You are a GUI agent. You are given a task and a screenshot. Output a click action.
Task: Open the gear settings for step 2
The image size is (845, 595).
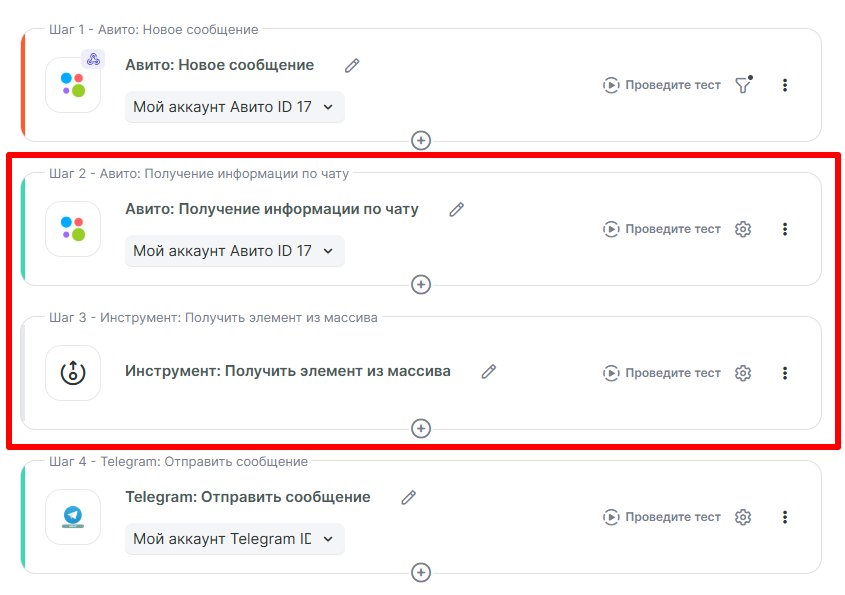(742, 229)
